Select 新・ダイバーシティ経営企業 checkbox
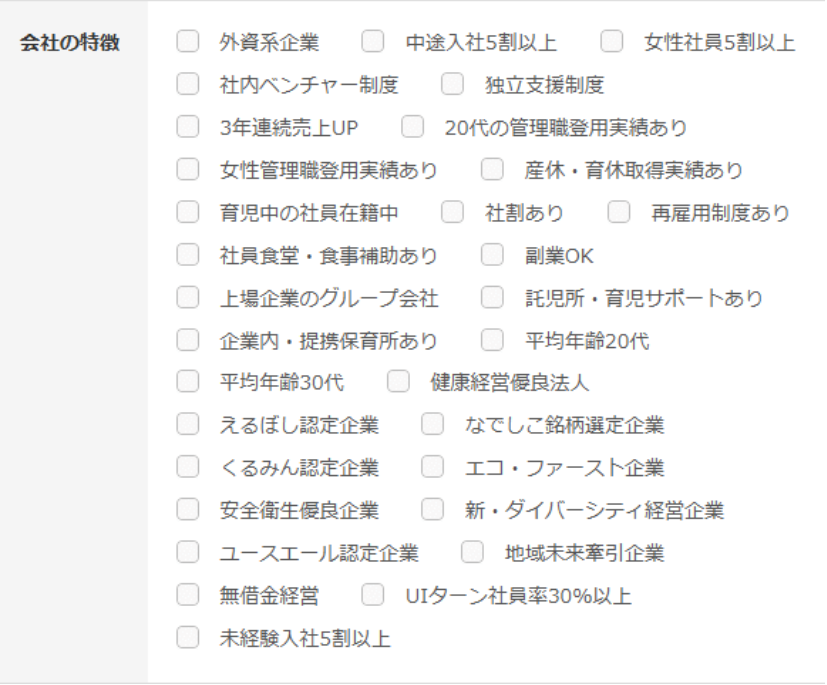The image size is (827, 685). pyautogui.click(x=431, y=510)
